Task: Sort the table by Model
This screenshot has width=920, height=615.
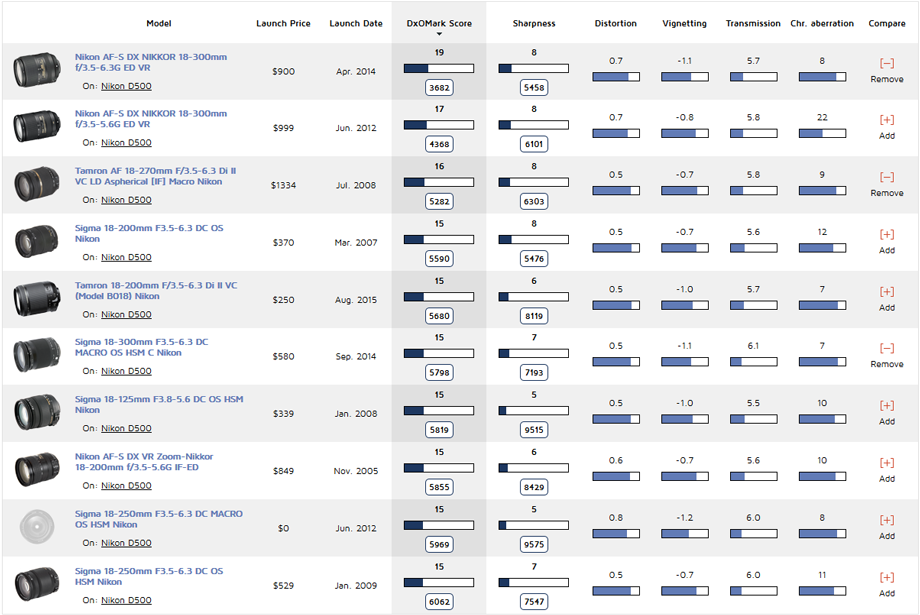Action: pos(158,23)
